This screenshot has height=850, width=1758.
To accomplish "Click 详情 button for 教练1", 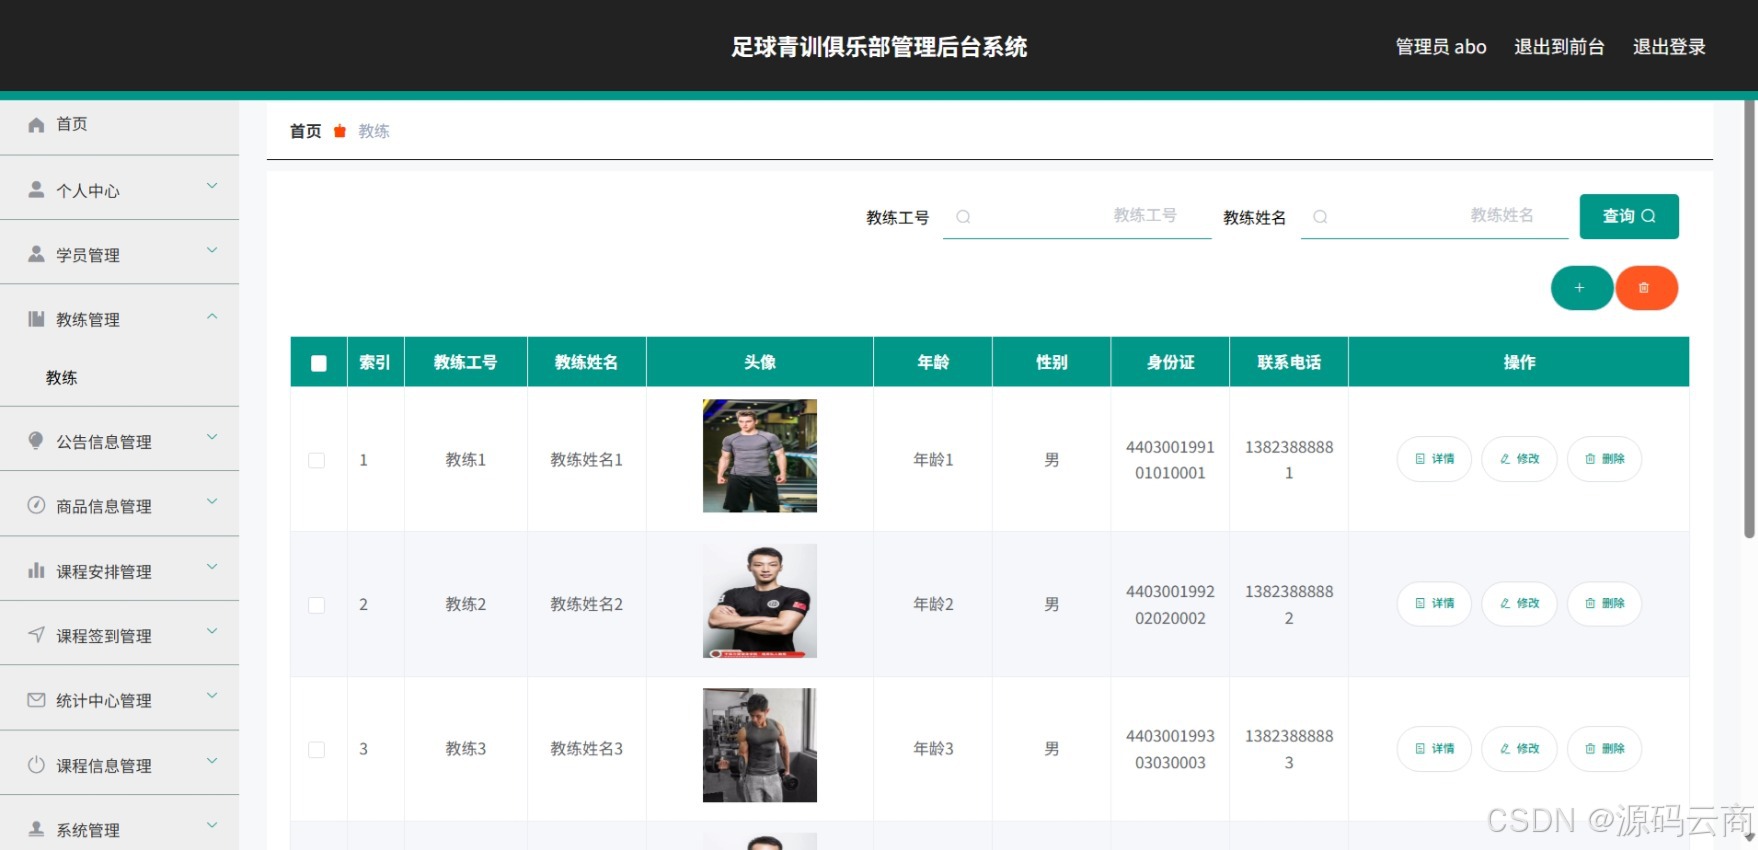I will click(x=1434, y=459).
